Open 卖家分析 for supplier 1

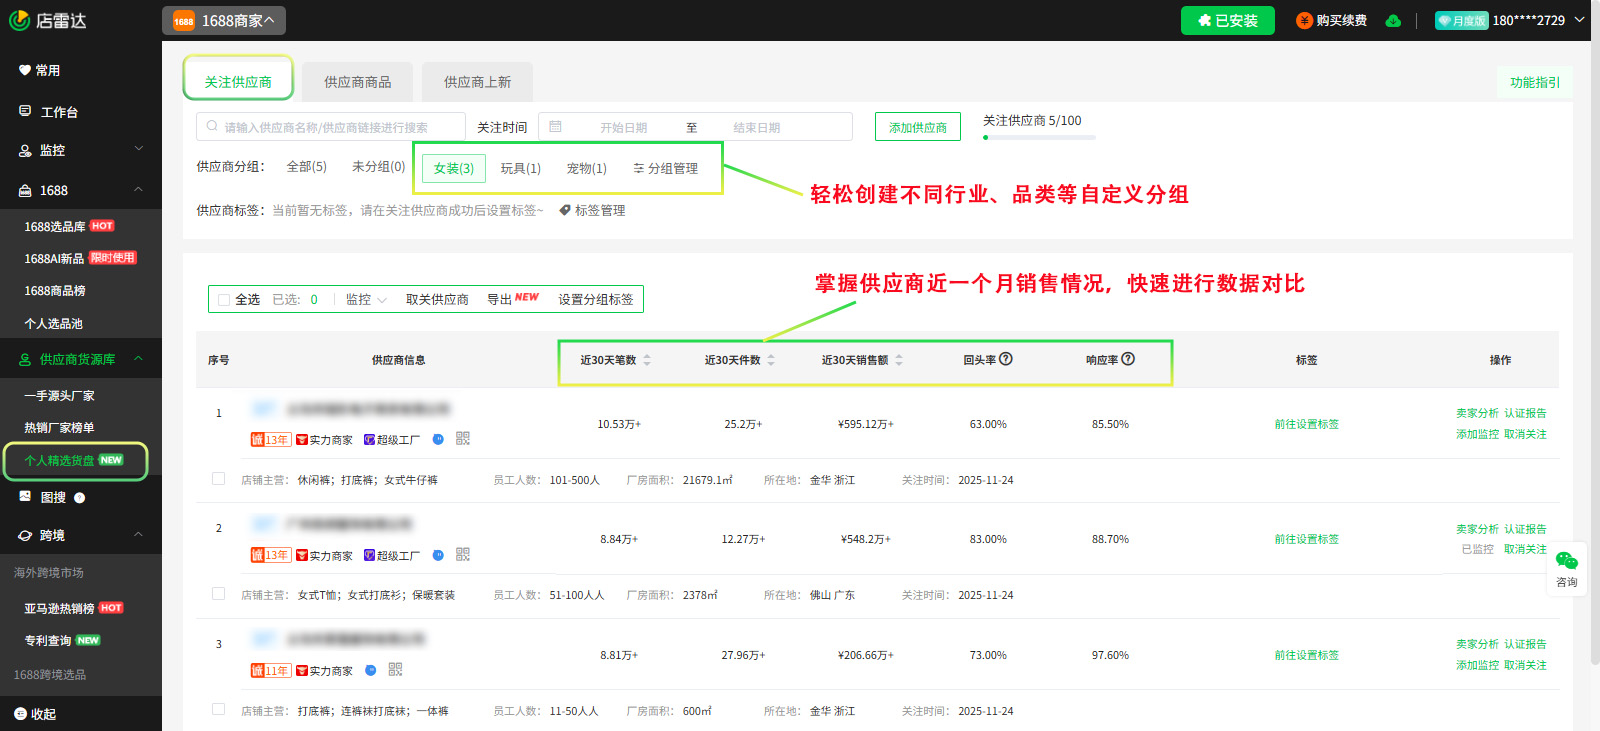pos(1477,413)
